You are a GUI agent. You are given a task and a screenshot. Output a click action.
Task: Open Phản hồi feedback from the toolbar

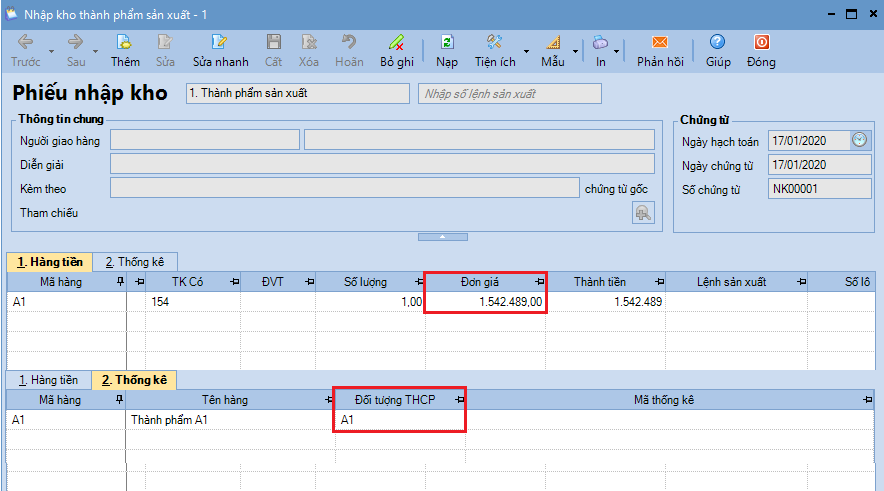659,43
